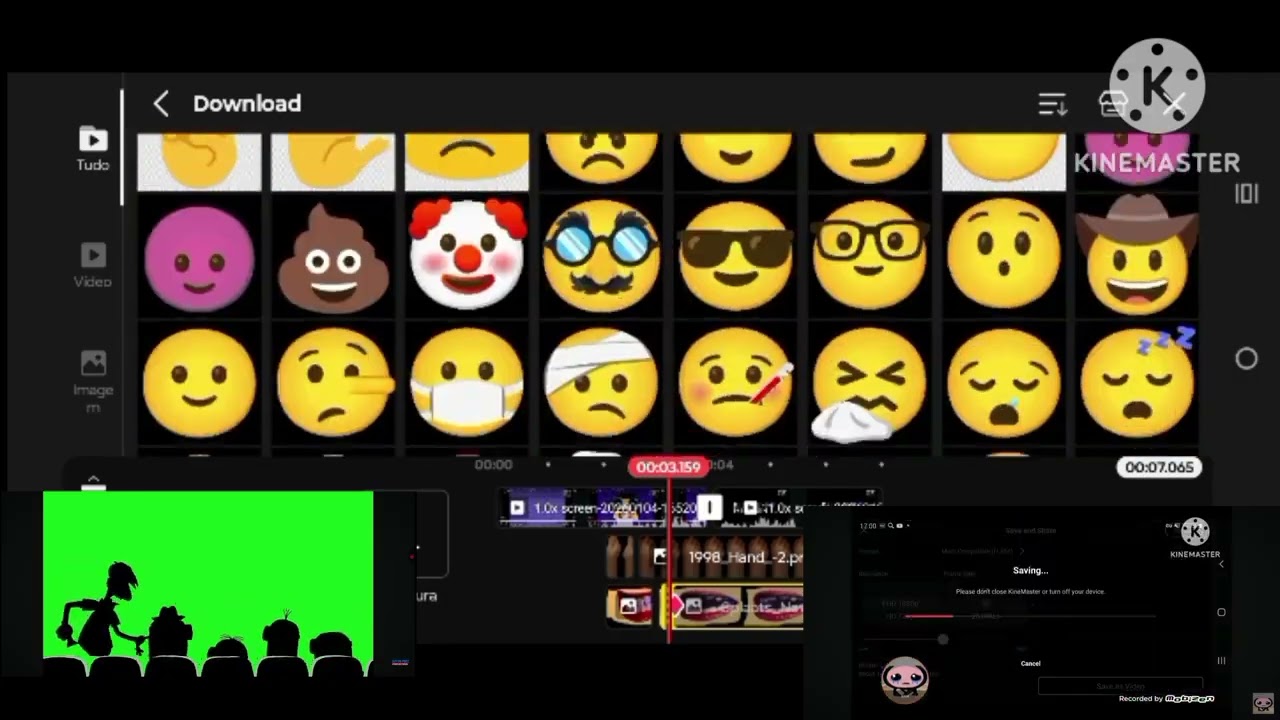Pick the pile of poo emoji
The image size is (1280, 720).
click(333, 258)
